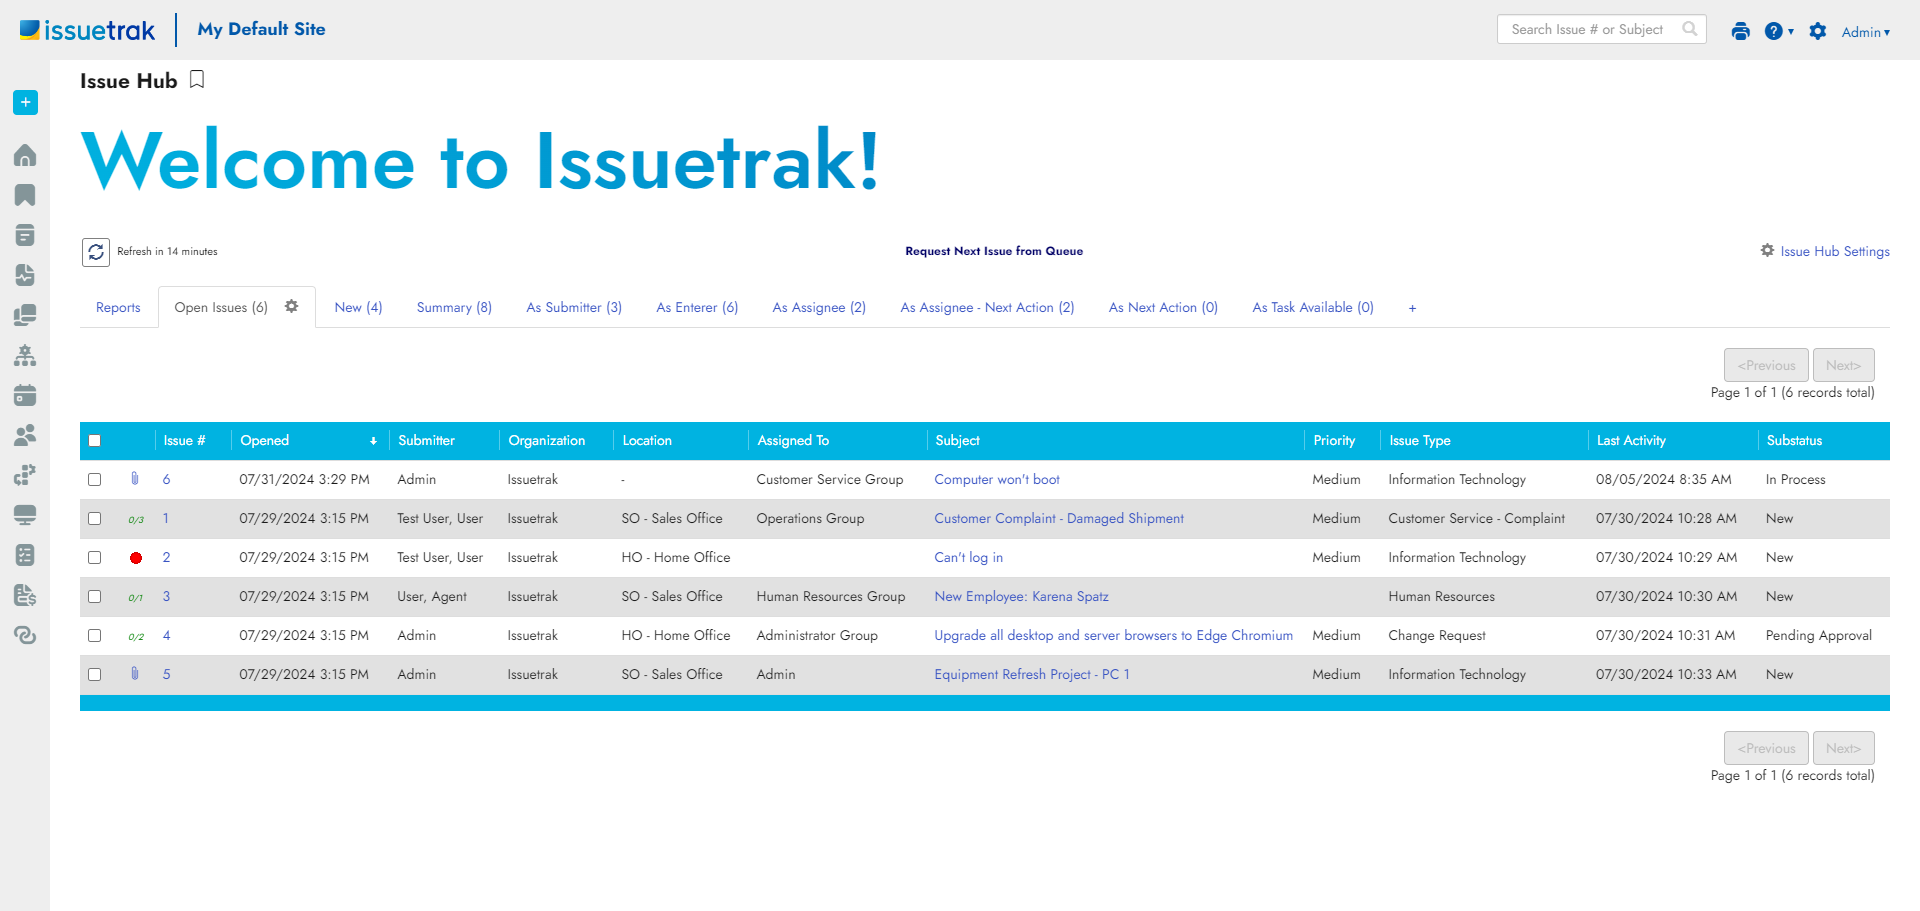Open the workflow arrows sidebar icon
The height and width of the screenshot is (911, 1920).
point(25,475)
